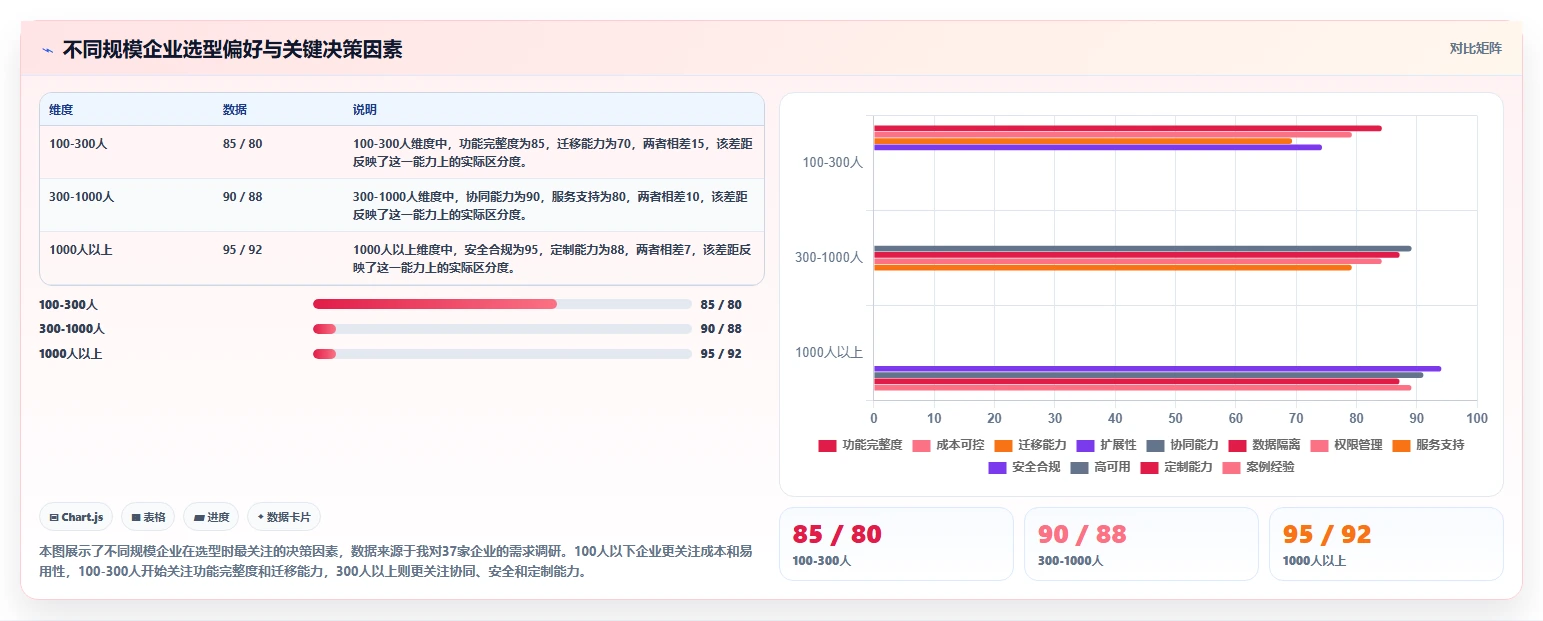
Task: Select the 数据卡片 chip
Action: tap(284, 517)
